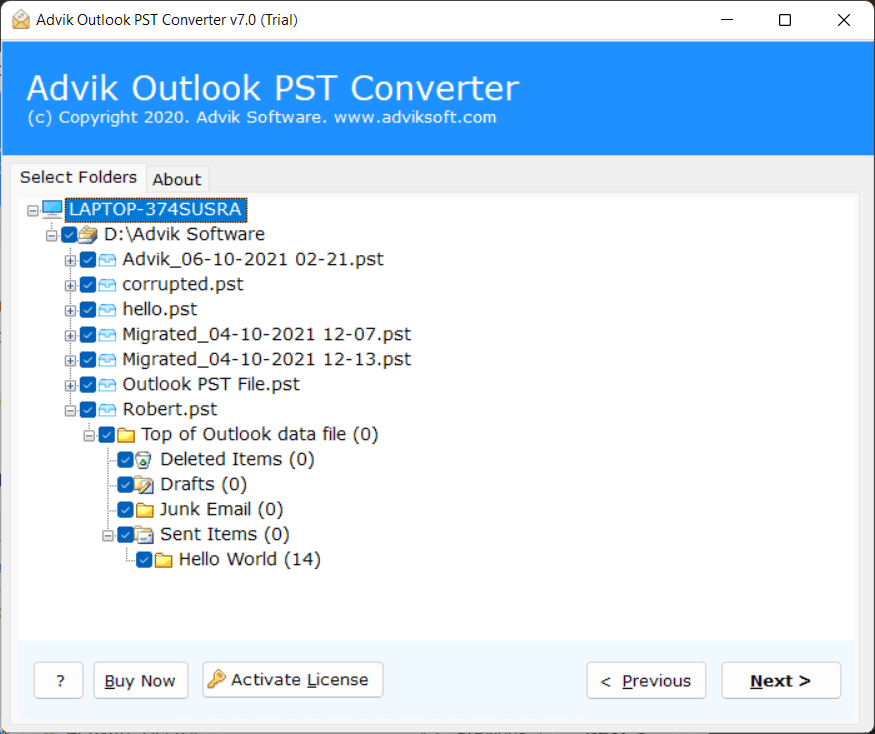Click the Advik envelope icon in title bar
Image resolution: width=875 pixels, height=734 pixels.
(x=21, y=20)
